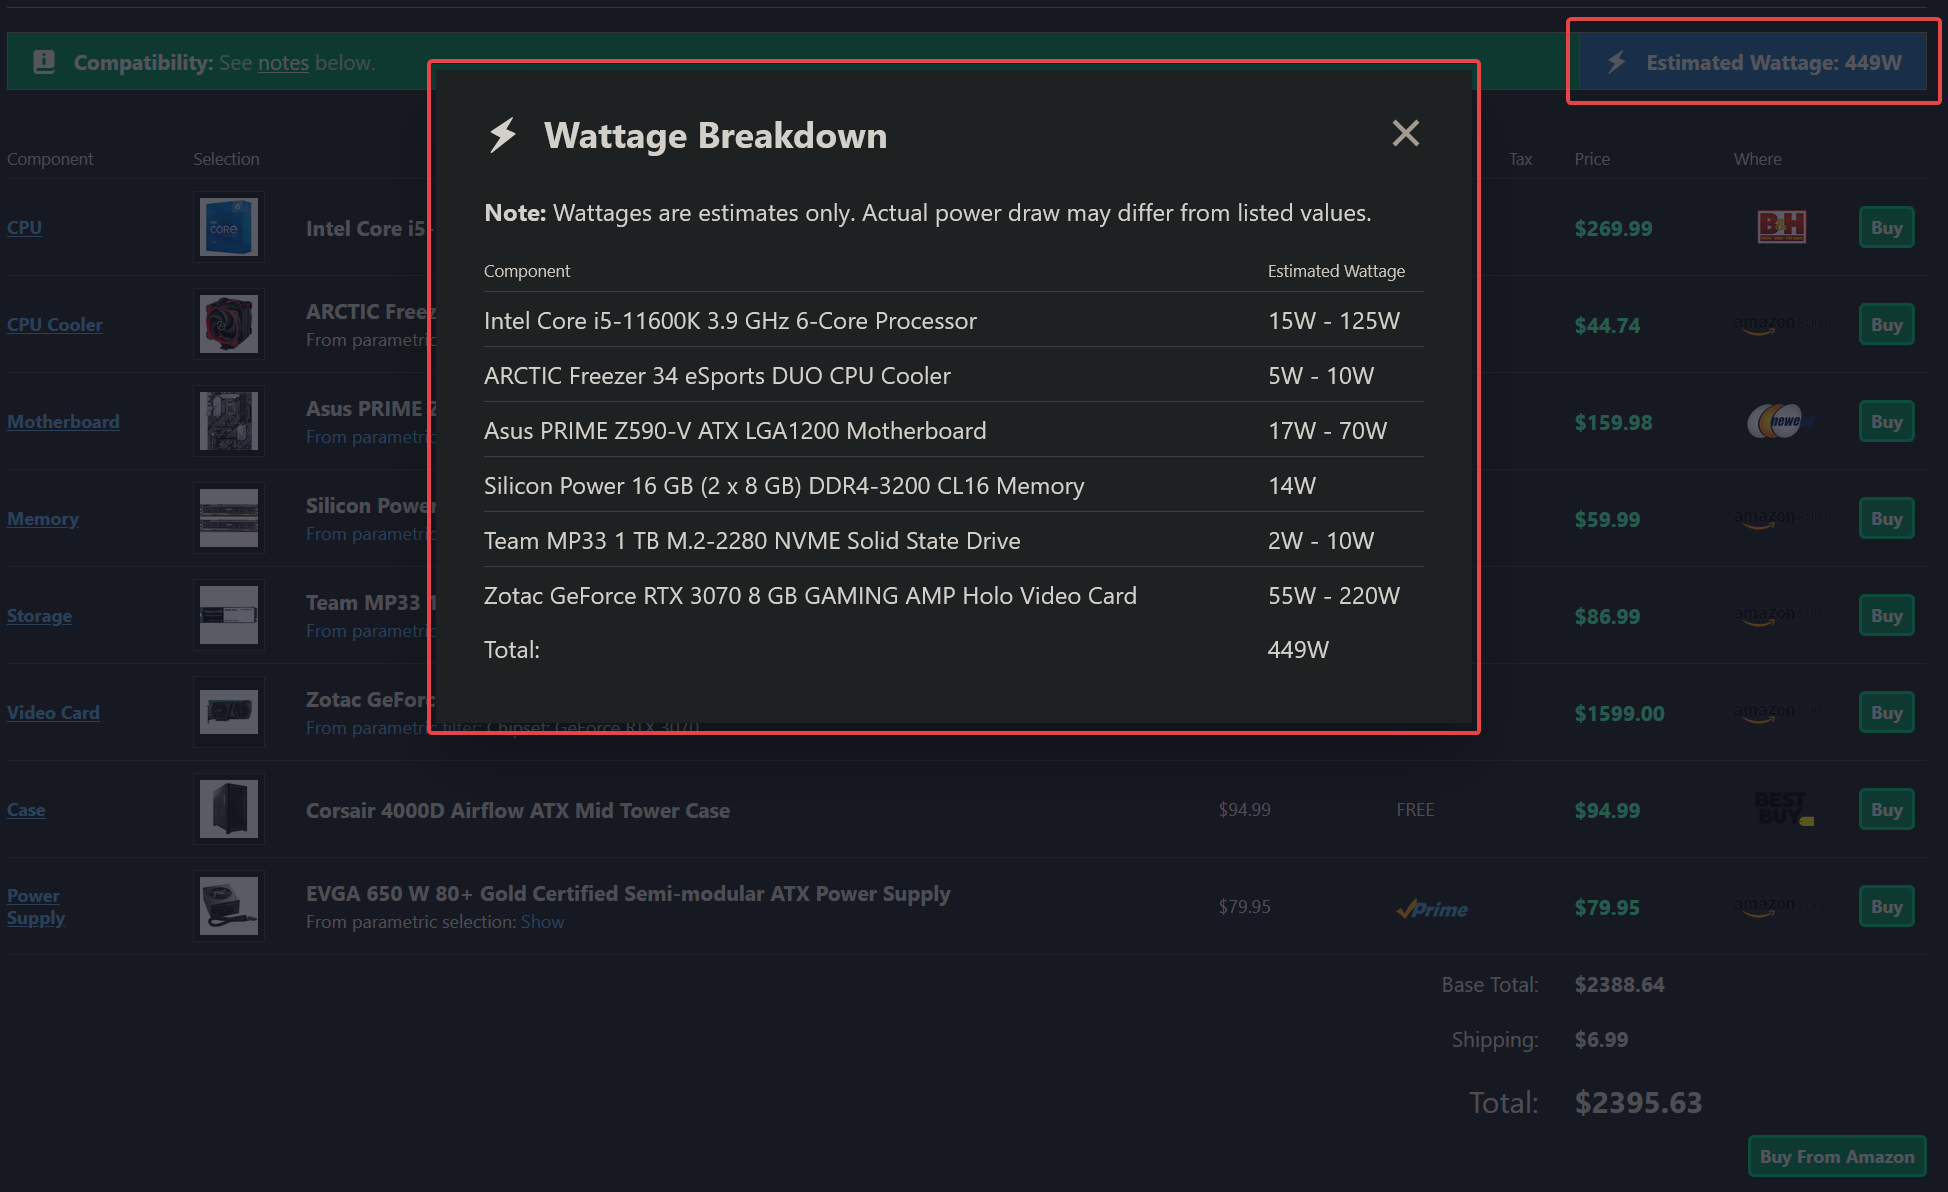Click Buy button for Video Card

click(1887, 712)
